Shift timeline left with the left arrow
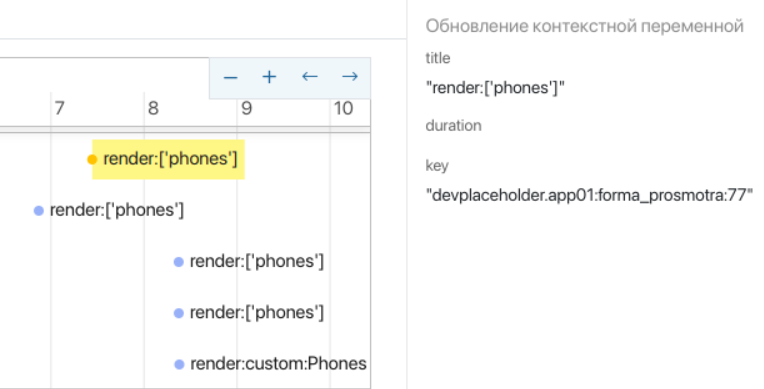The height and width of the screenshot is (389, 764). (310, 77)
